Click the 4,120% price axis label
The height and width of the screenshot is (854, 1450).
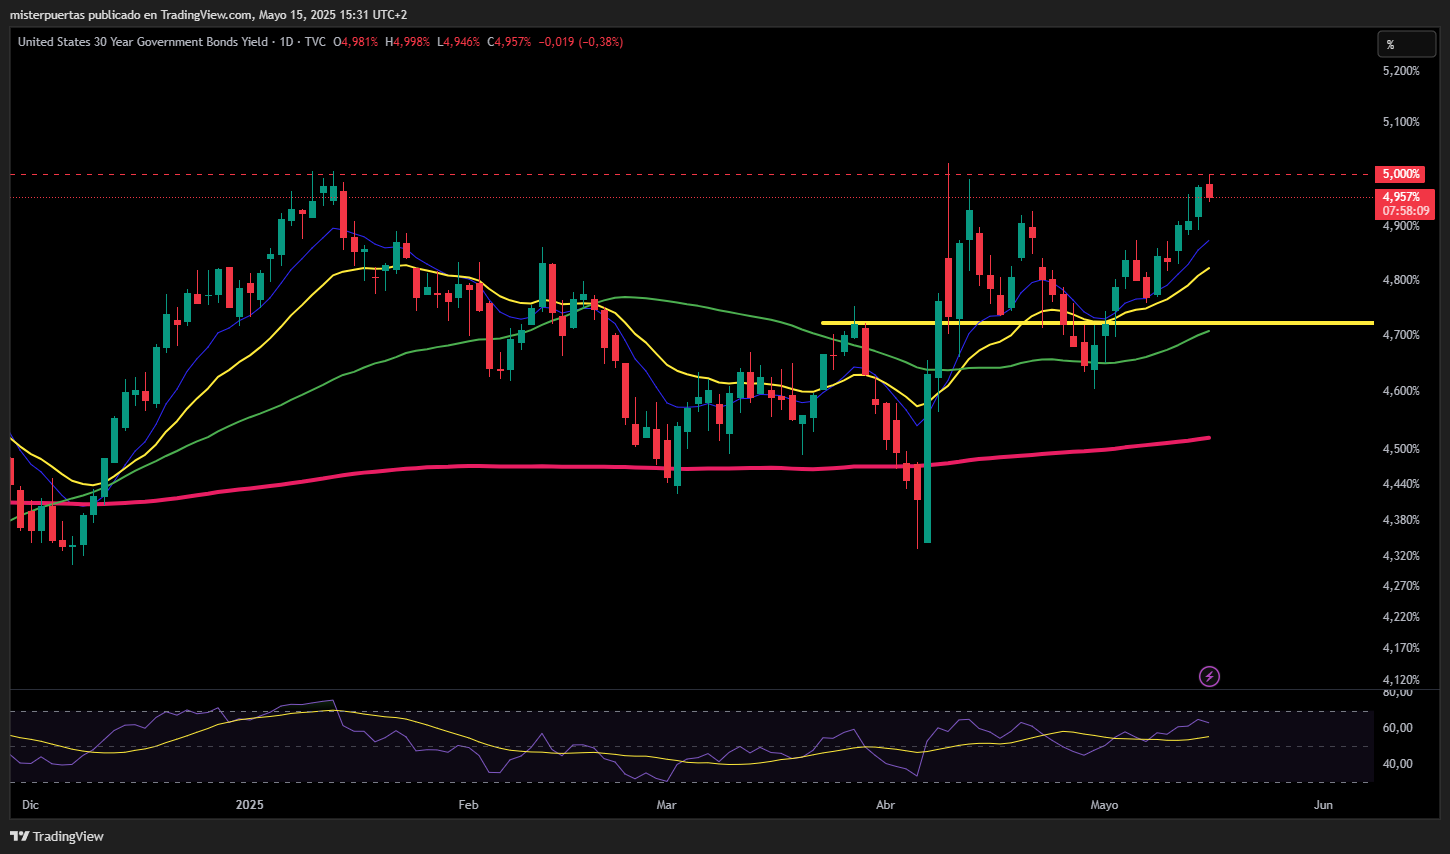click(x=1401, y=680)
